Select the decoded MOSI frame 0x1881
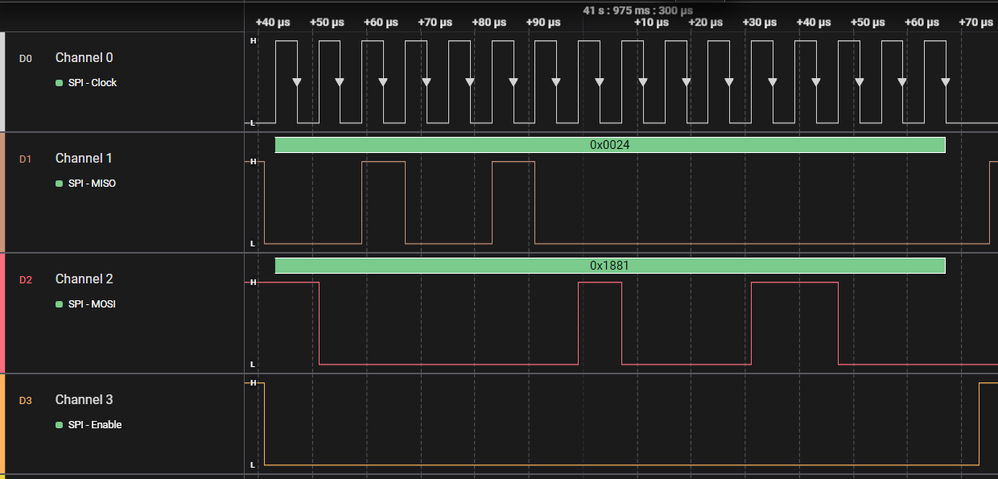Viewport: 998px width, 479px height. [x=609, y=266]
